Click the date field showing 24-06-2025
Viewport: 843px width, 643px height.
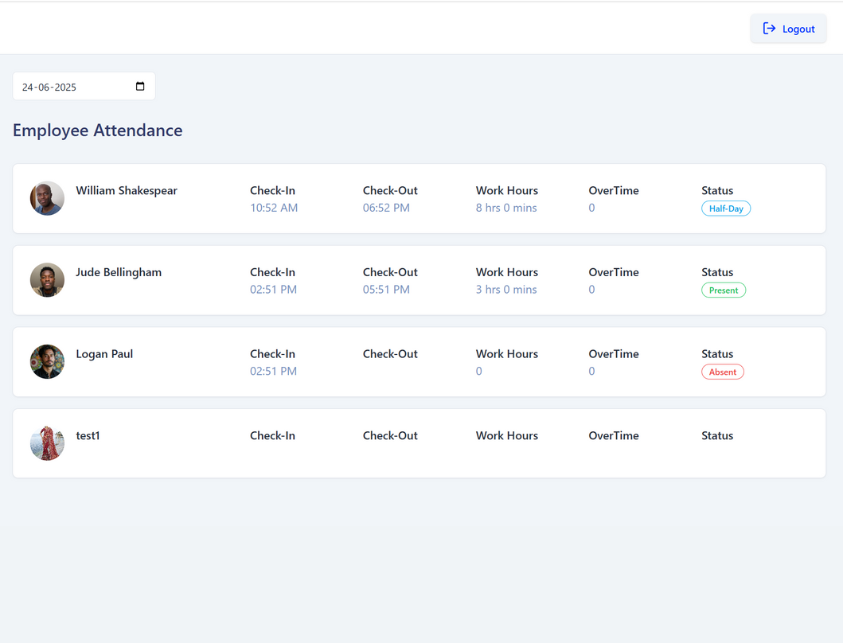tap(84, 87)
